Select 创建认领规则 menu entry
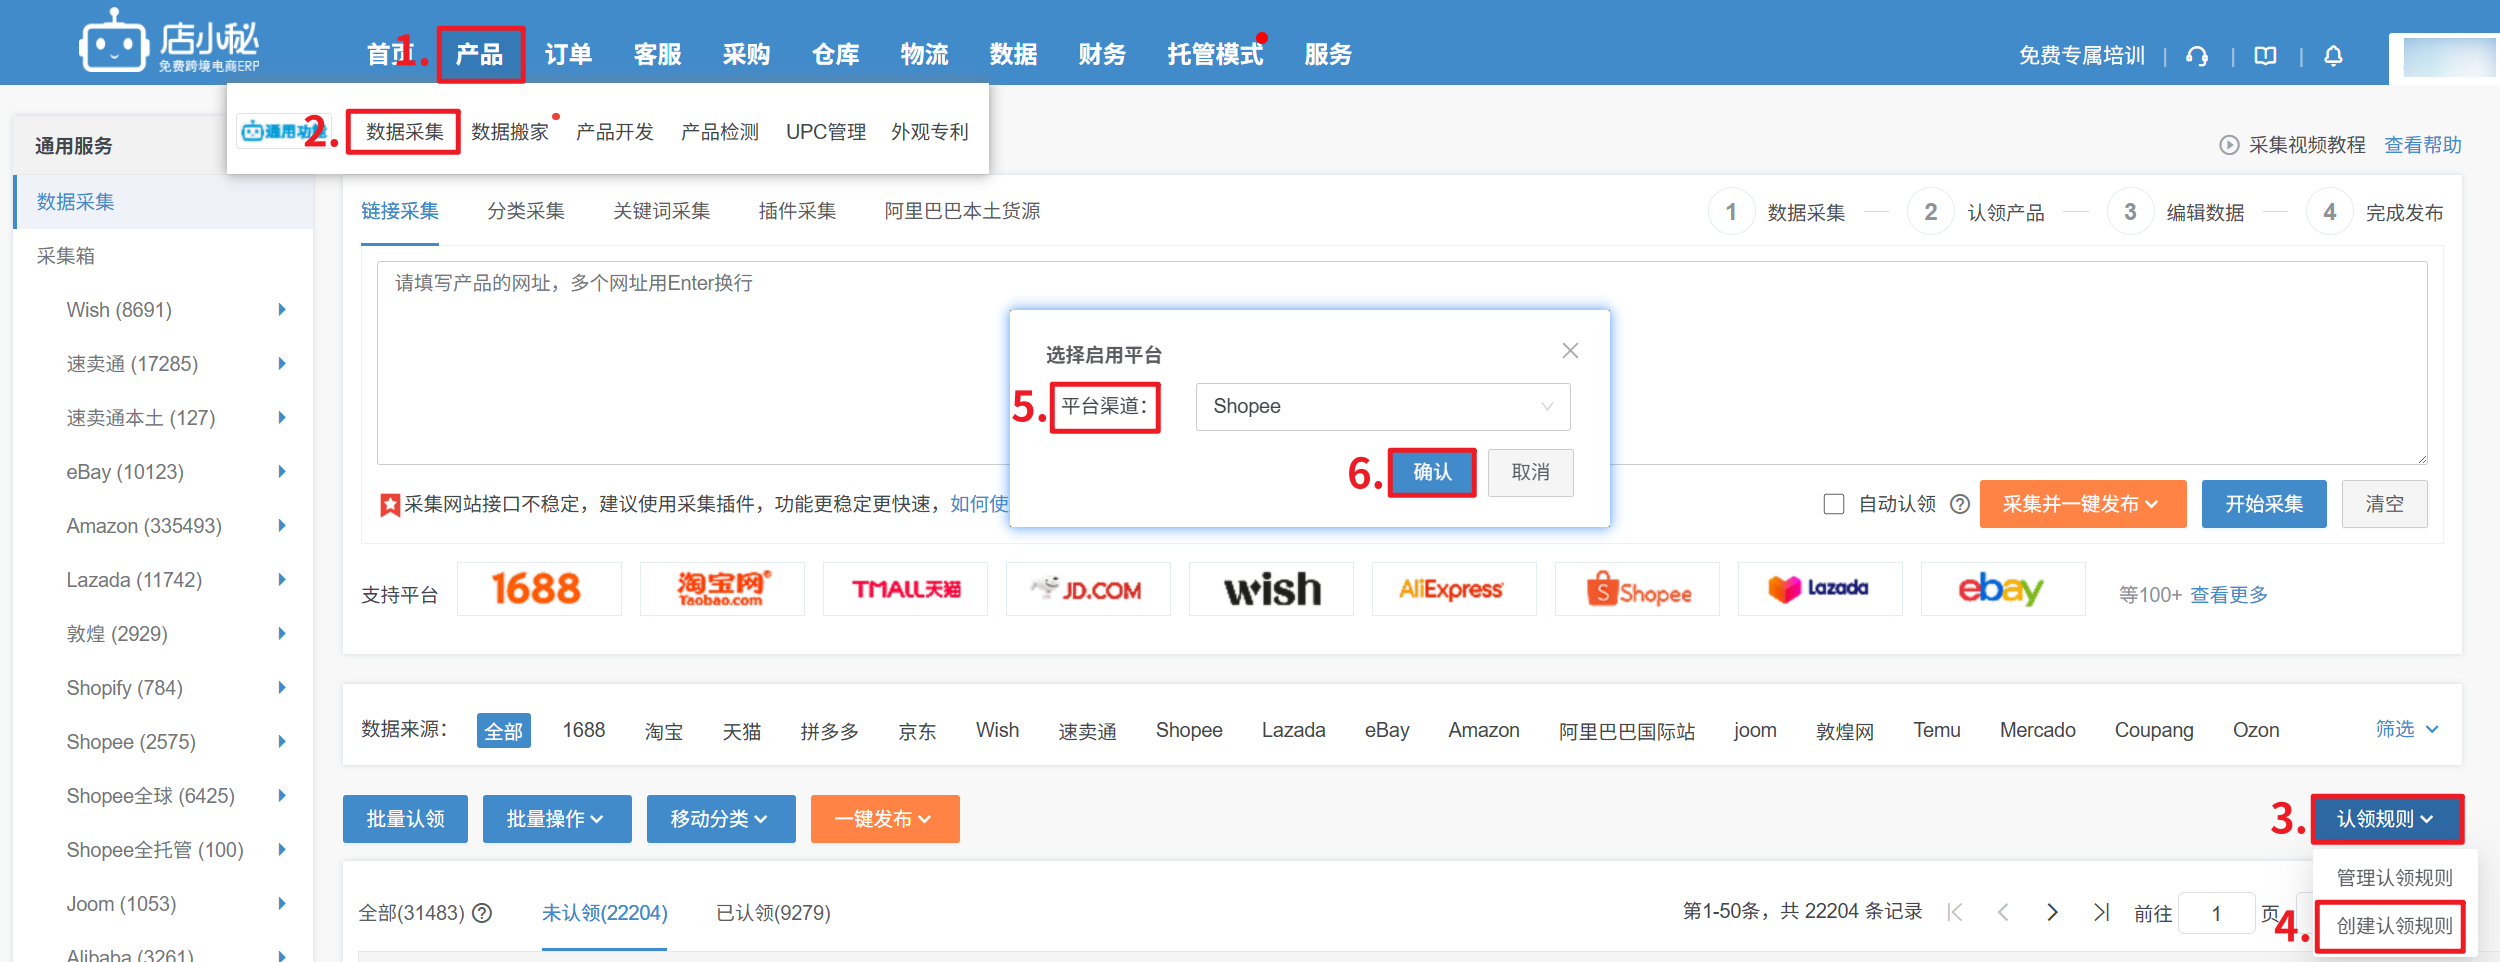Viewport: 2500px width, 962px height. pyautogui.click(x=2394, y=926)
